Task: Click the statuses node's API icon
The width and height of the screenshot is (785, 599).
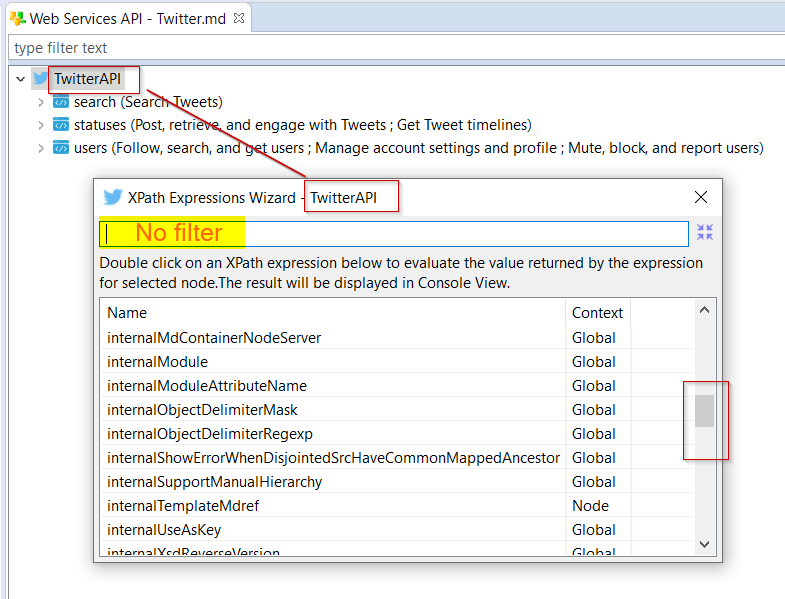Action: (61, 125)
